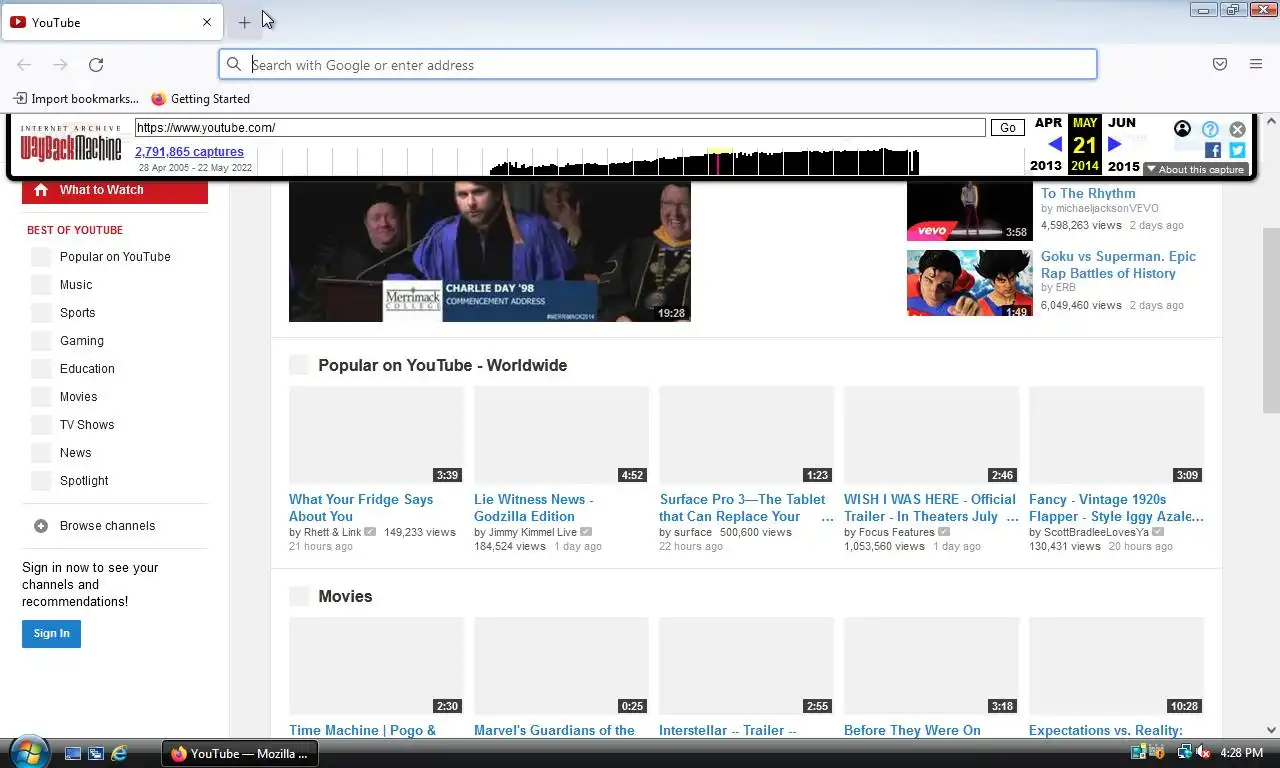Click the Firefox address search bar

click(658, 65)
